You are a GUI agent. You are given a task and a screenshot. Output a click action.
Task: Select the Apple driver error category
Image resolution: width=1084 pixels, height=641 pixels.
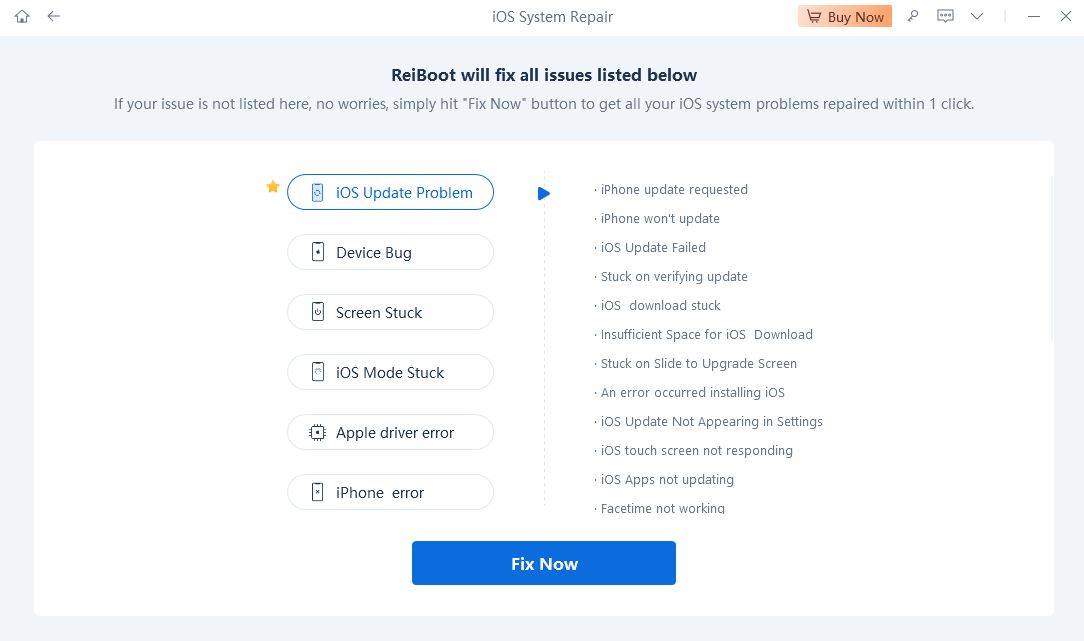pos(390,432)
